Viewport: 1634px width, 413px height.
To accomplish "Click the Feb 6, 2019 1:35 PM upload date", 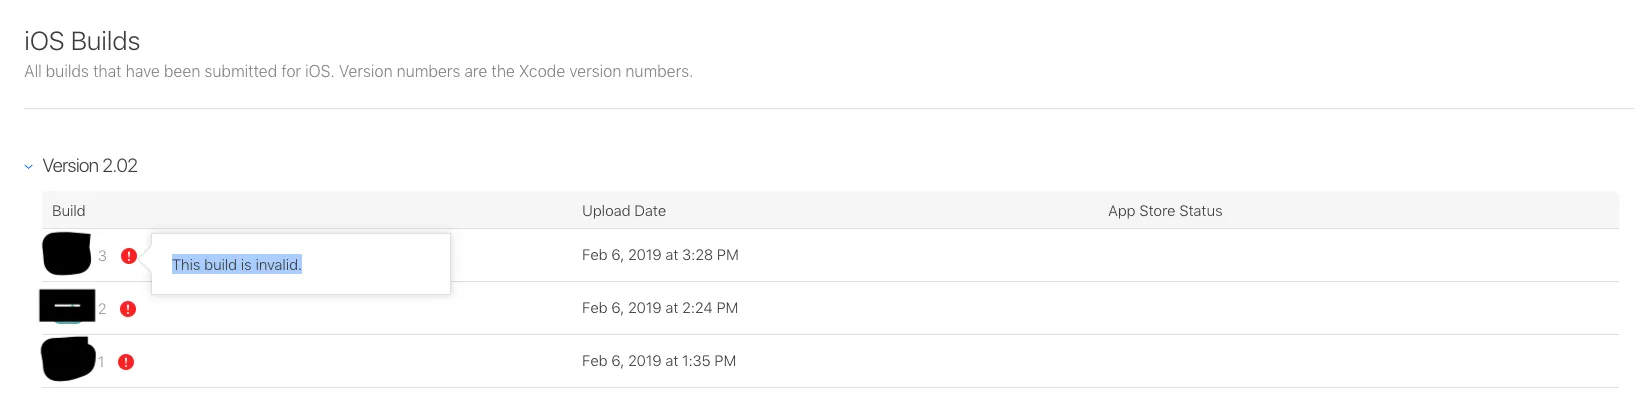I will click(x=659, y=361).
